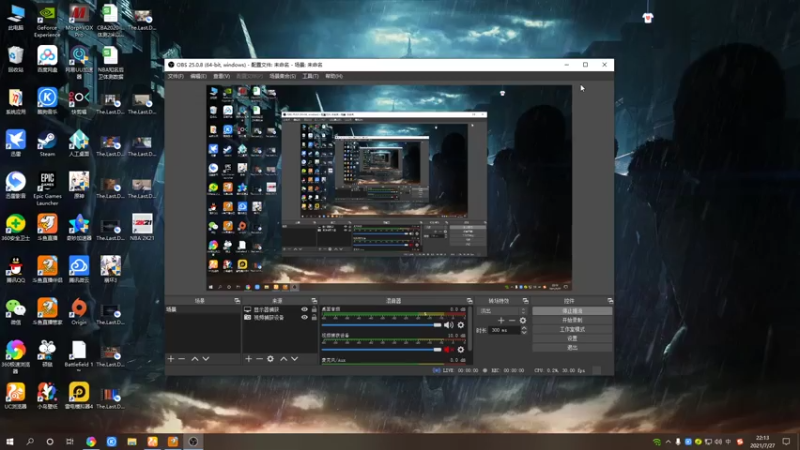Open the UC Browser desktop icon

[x=16, y=396]
